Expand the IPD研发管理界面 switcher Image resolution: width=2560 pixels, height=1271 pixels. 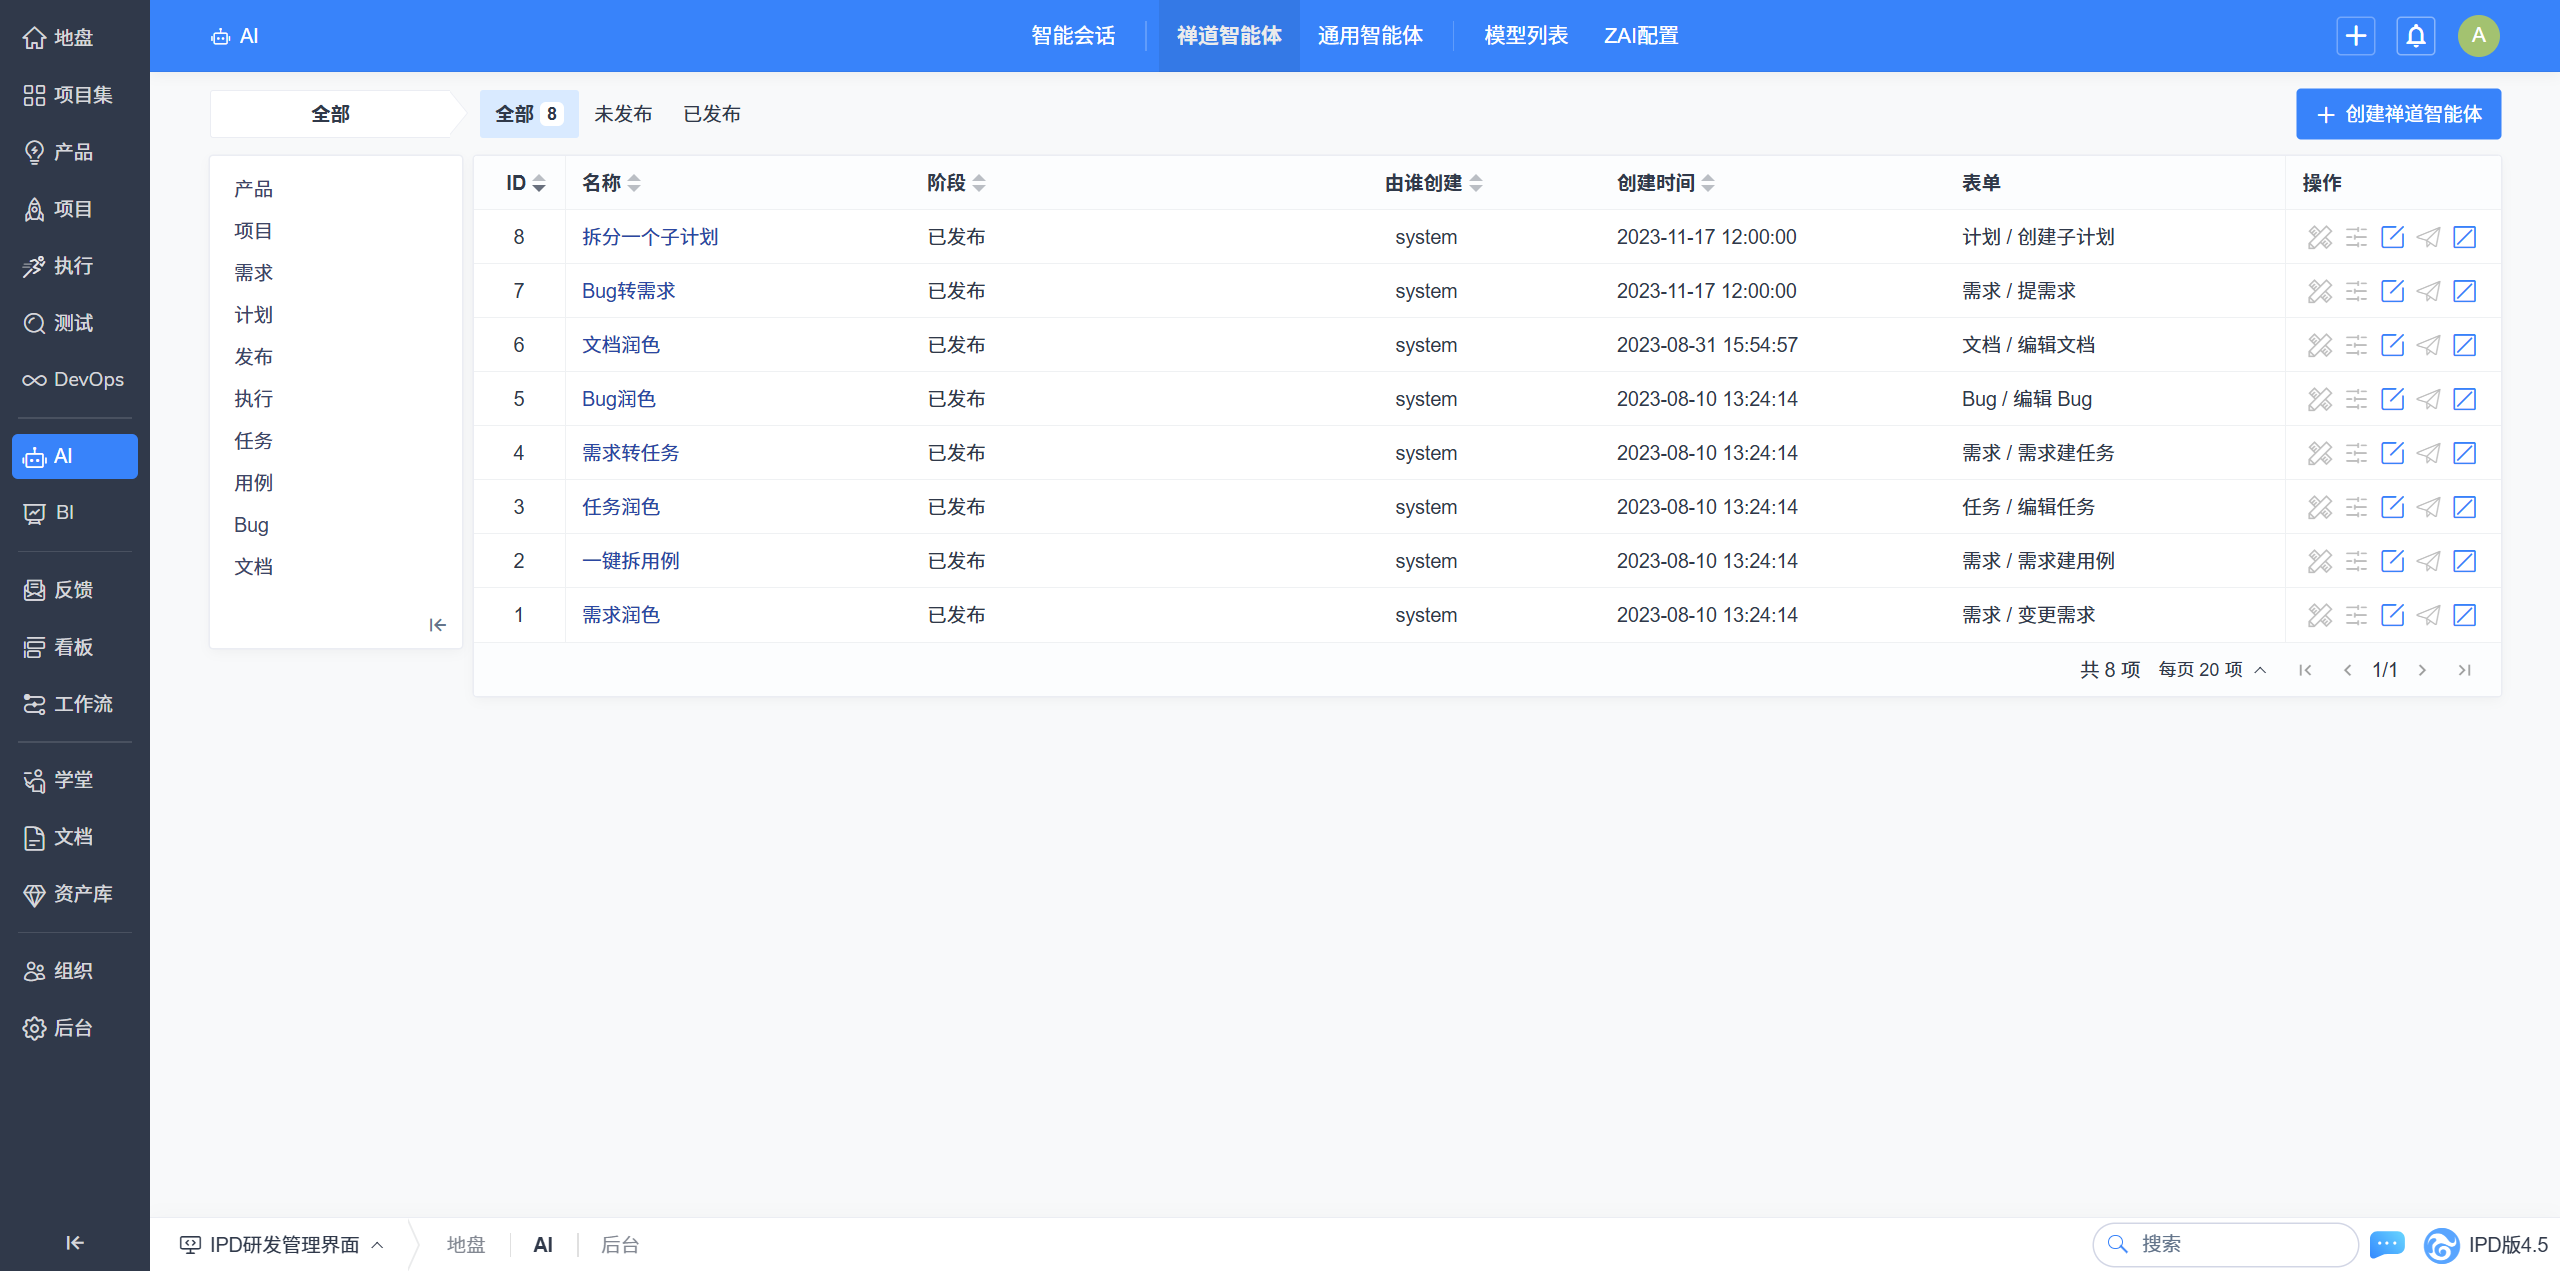point(283,1244)
